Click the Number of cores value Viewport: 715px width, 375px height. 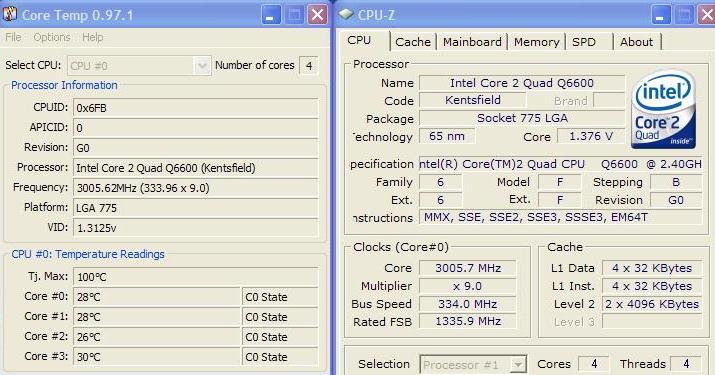click(309, 66)
